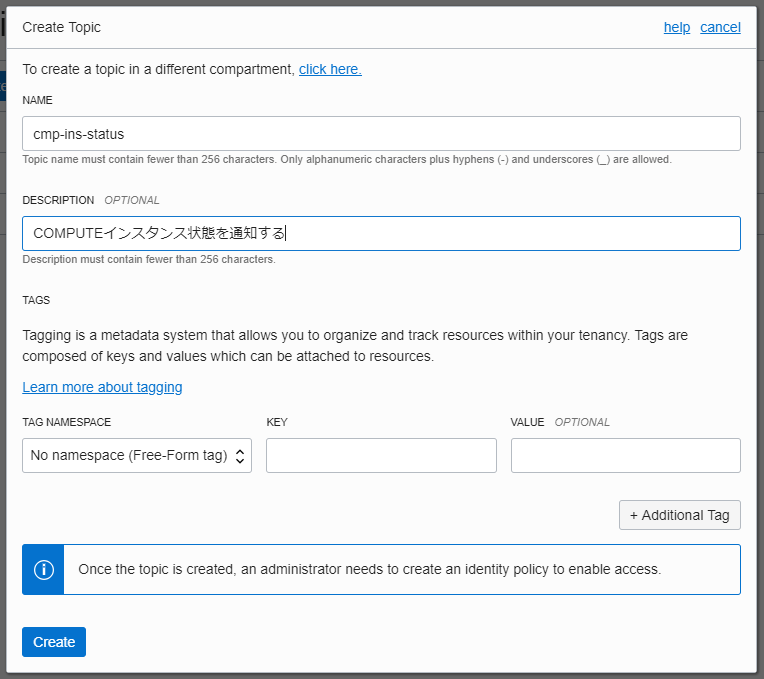
Task: Cancel the Create Topic dialog
Action: [720, 27]
